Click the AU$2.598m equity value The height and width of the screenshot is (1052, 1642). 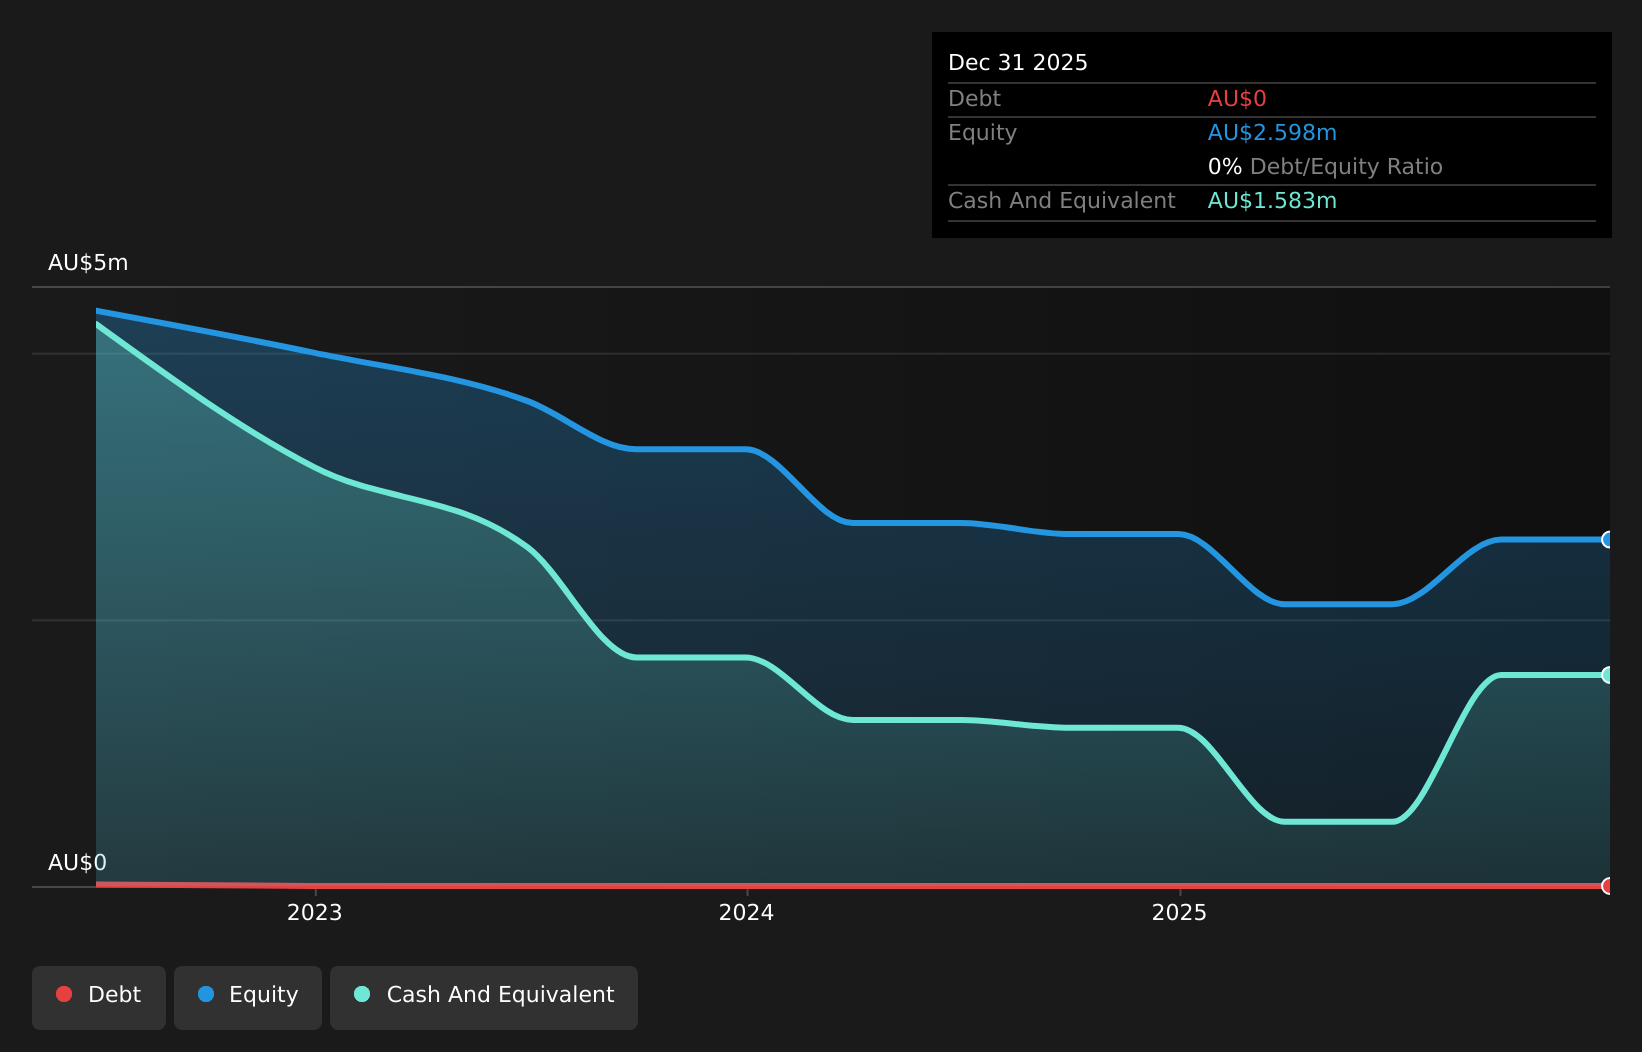point(1272,133)
